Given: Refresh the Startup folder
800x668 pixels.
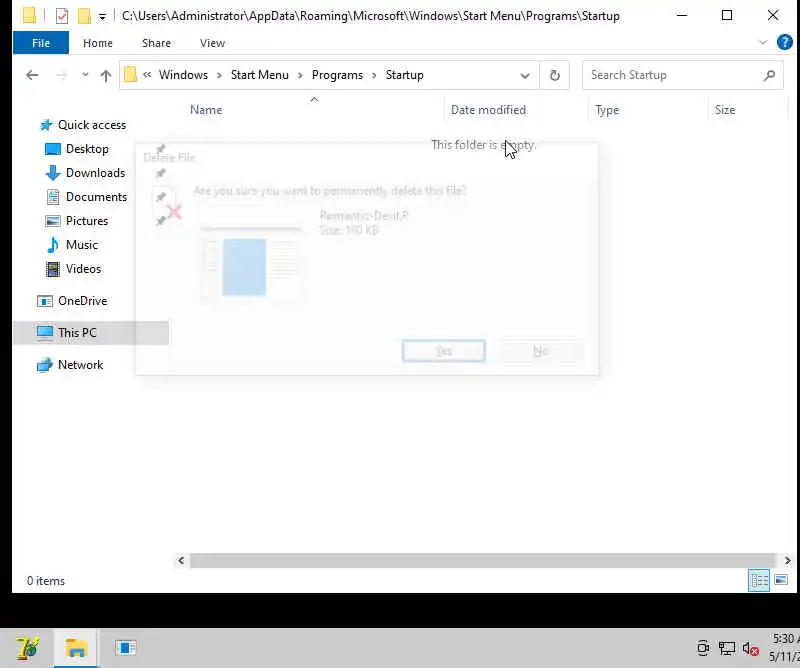Looking at the screenshot, I should [555, 76].
